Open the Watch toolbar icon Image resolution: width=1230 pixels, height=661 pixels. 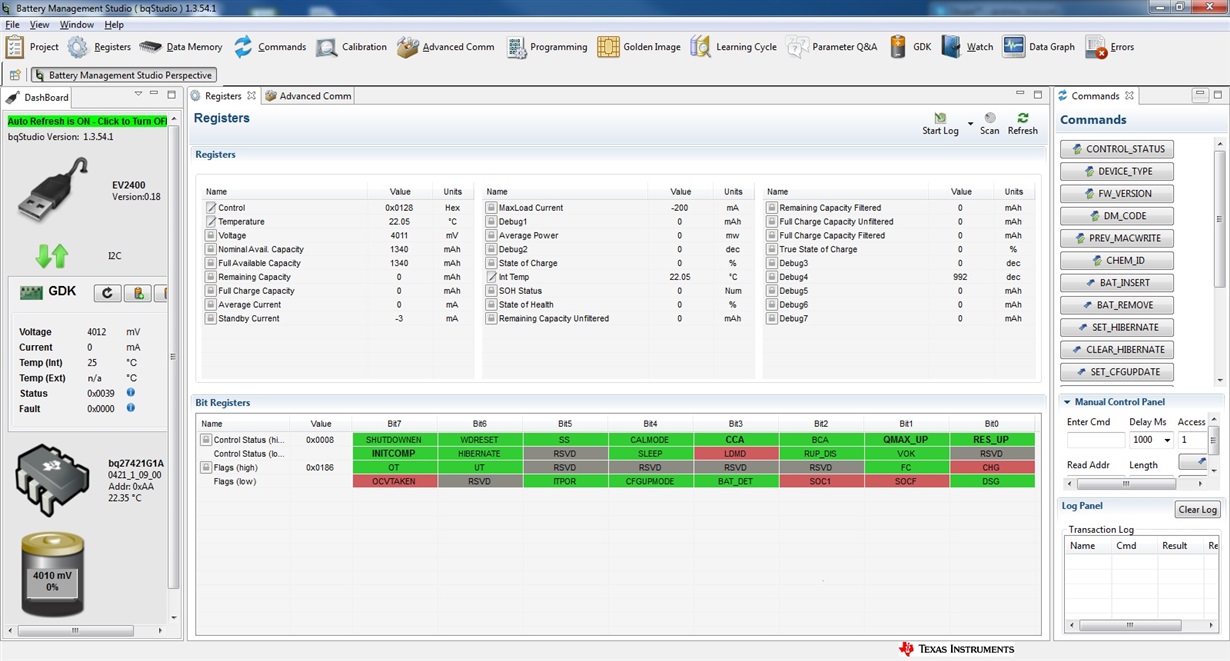tap(951, 47)
